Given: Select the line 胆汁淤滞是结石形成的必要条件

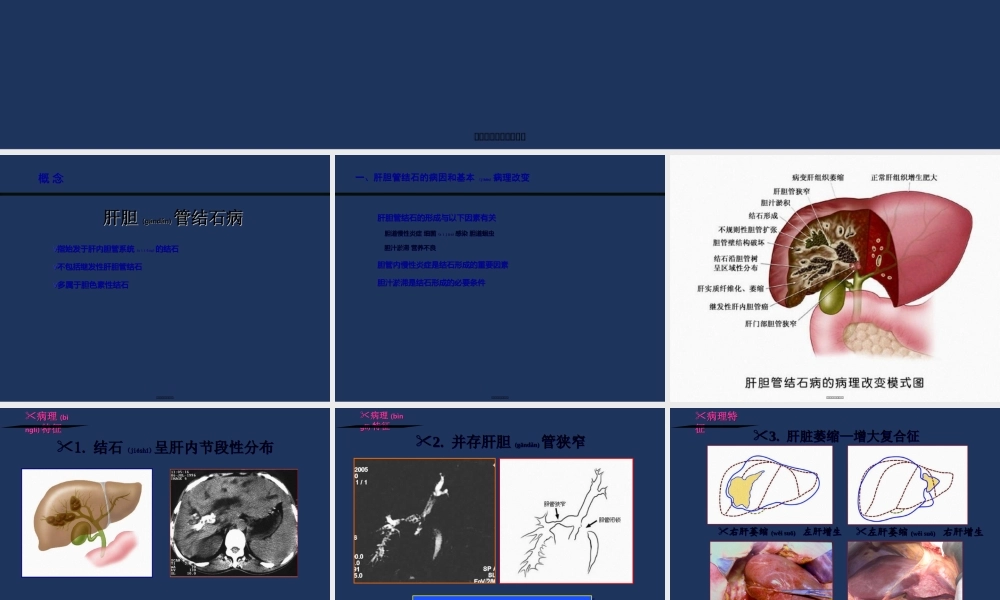Looking at the screenshot, I should point(431,283).
